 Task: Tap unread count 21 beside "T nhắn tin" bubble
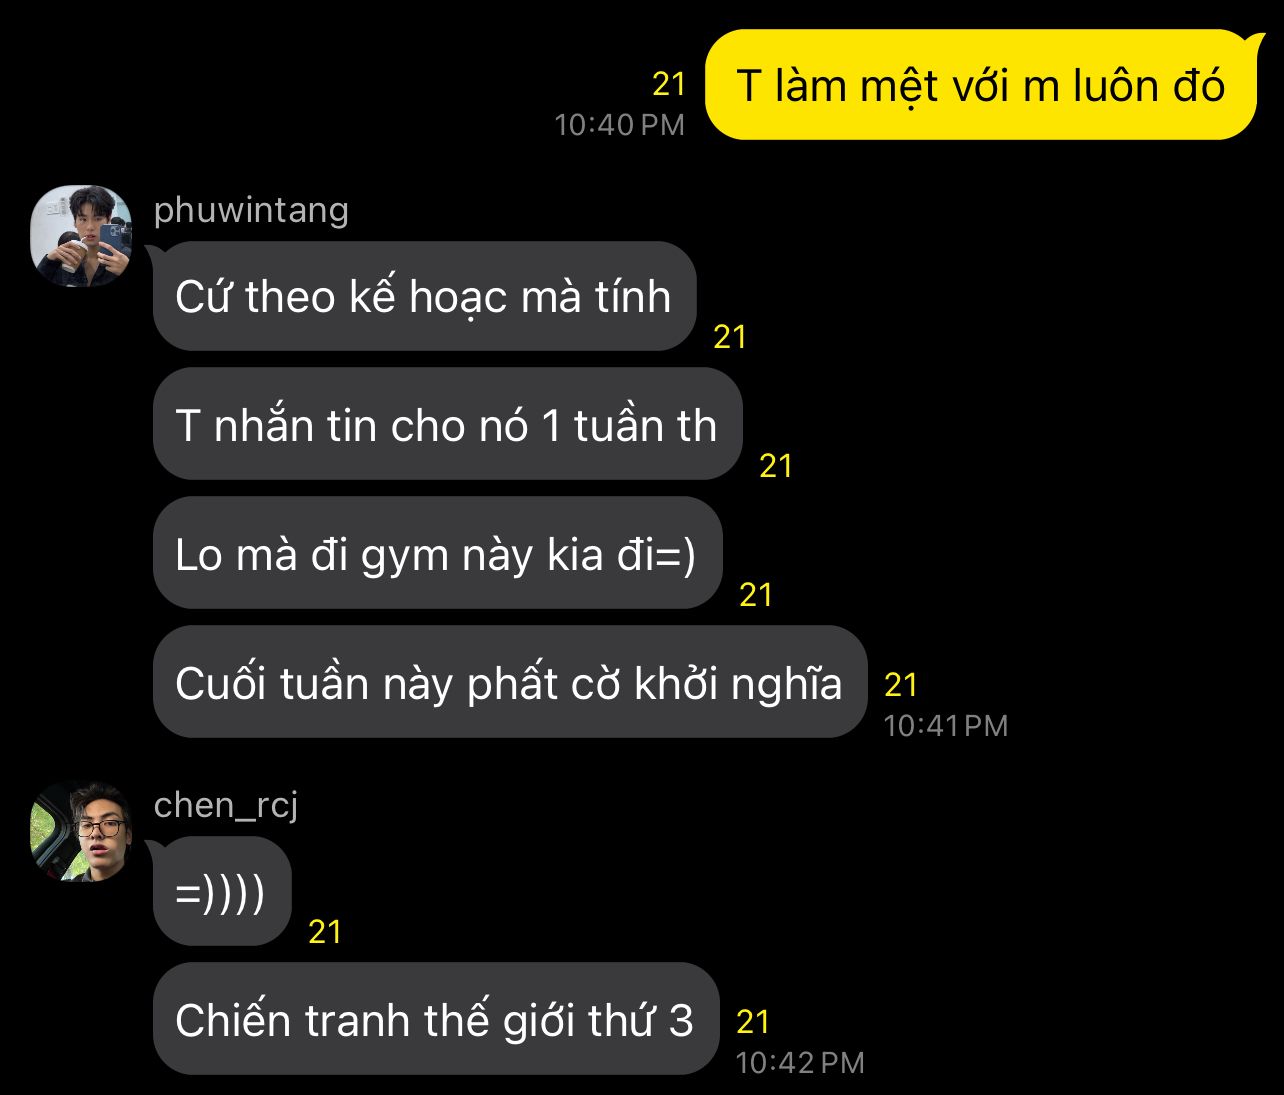pyautogui.click(x=776, y=466)
